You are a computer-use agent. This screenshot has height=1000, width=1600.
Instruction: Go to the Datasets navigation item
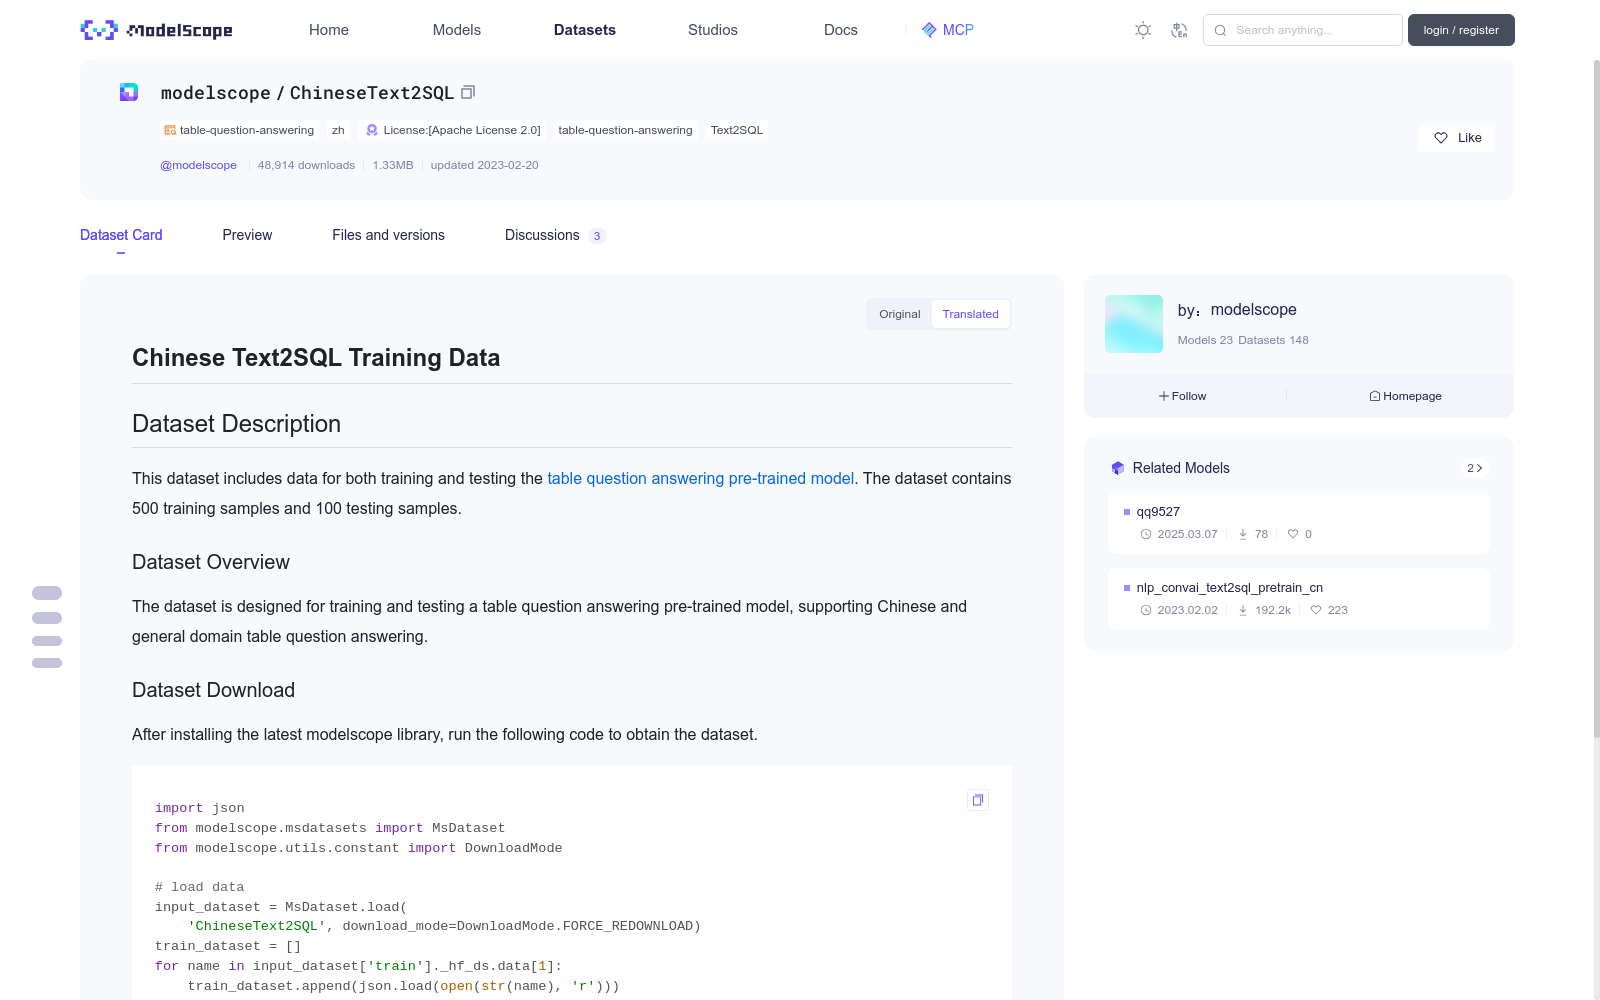pyautogui.click(x=585, y=30)
